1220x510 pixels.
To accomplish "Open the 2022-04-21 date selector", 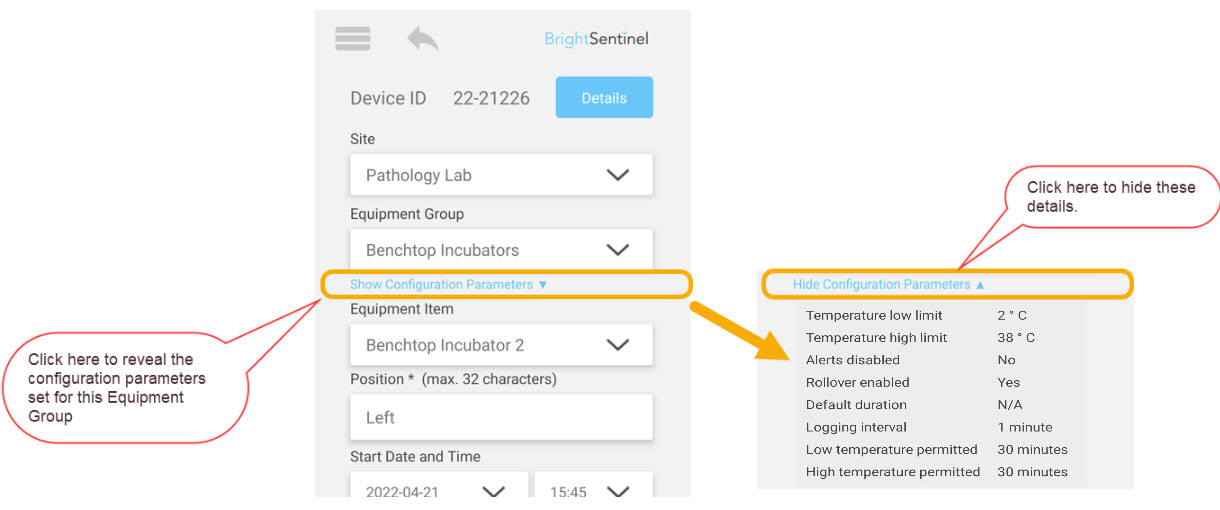I will pyautogui.click(x=438, y=486).
